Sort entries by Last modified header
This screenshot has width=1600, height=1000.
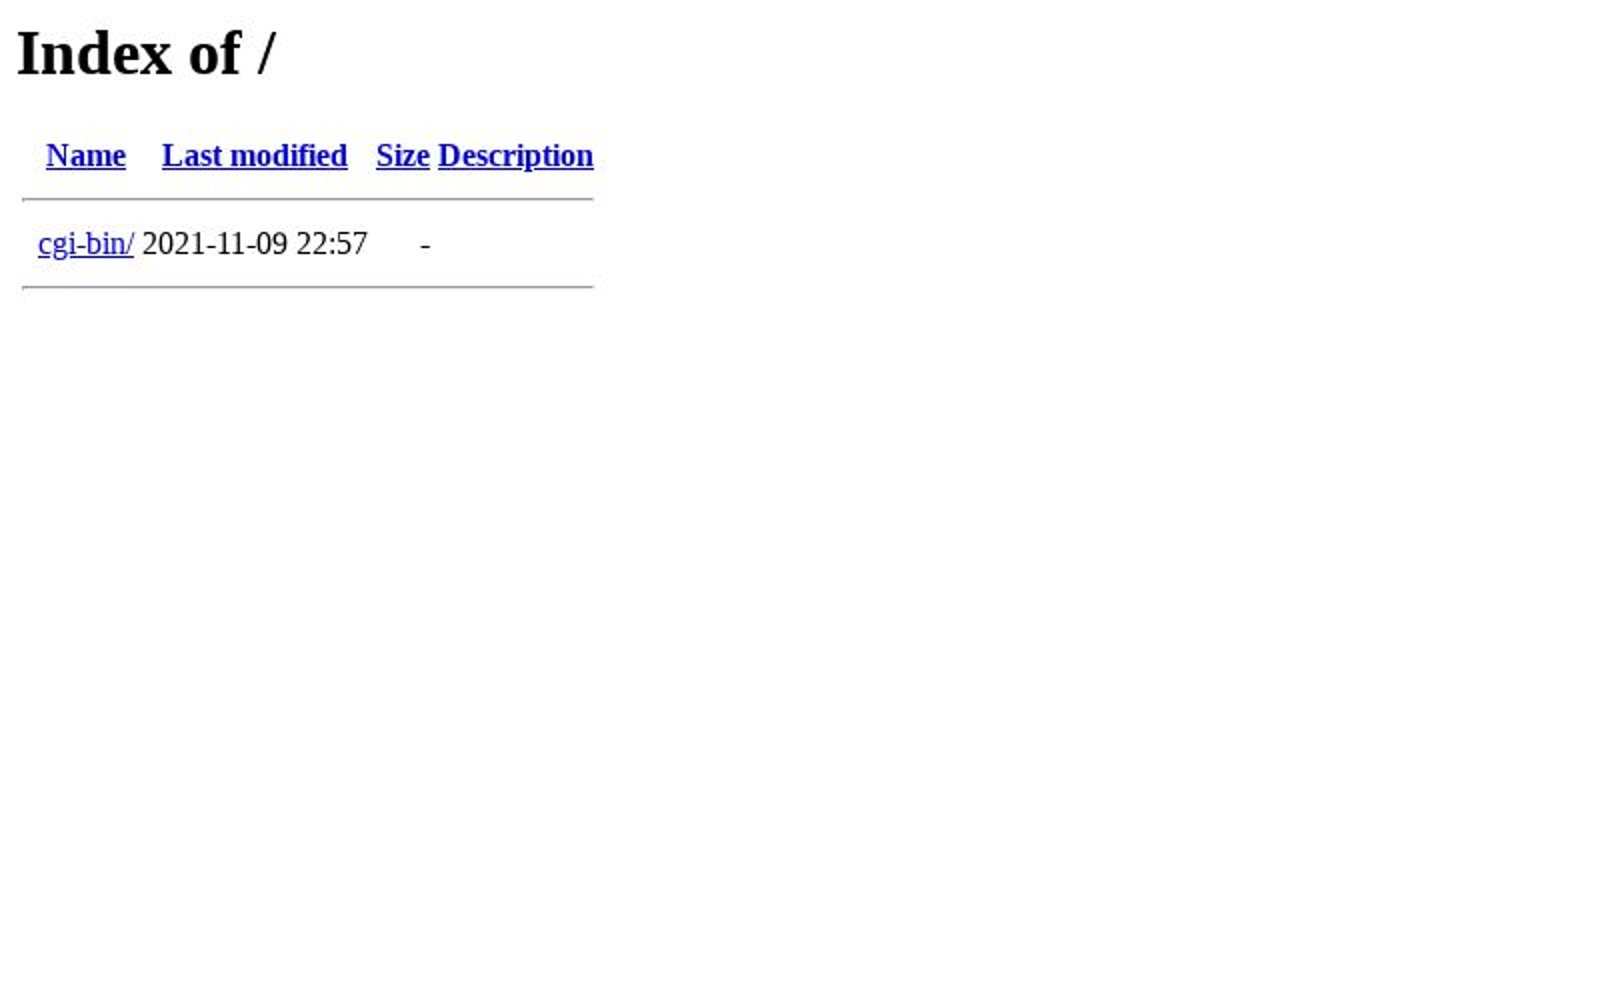(255, 155)
